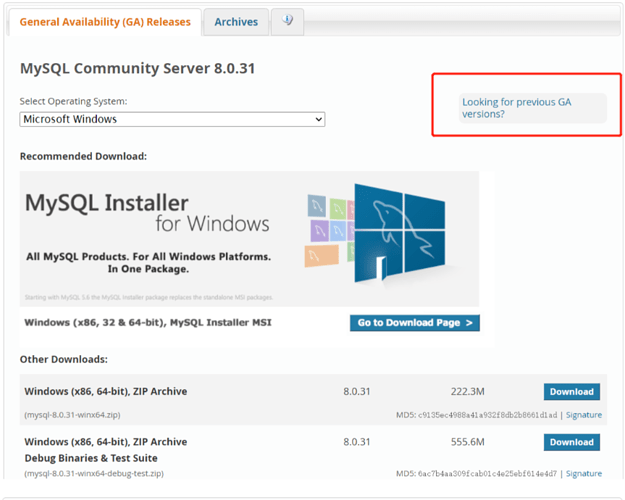The height and width of the screenshot is (500, 625).
Task: Click the MD5 checksum of debug-test ZIP
Action: [476, 473]
